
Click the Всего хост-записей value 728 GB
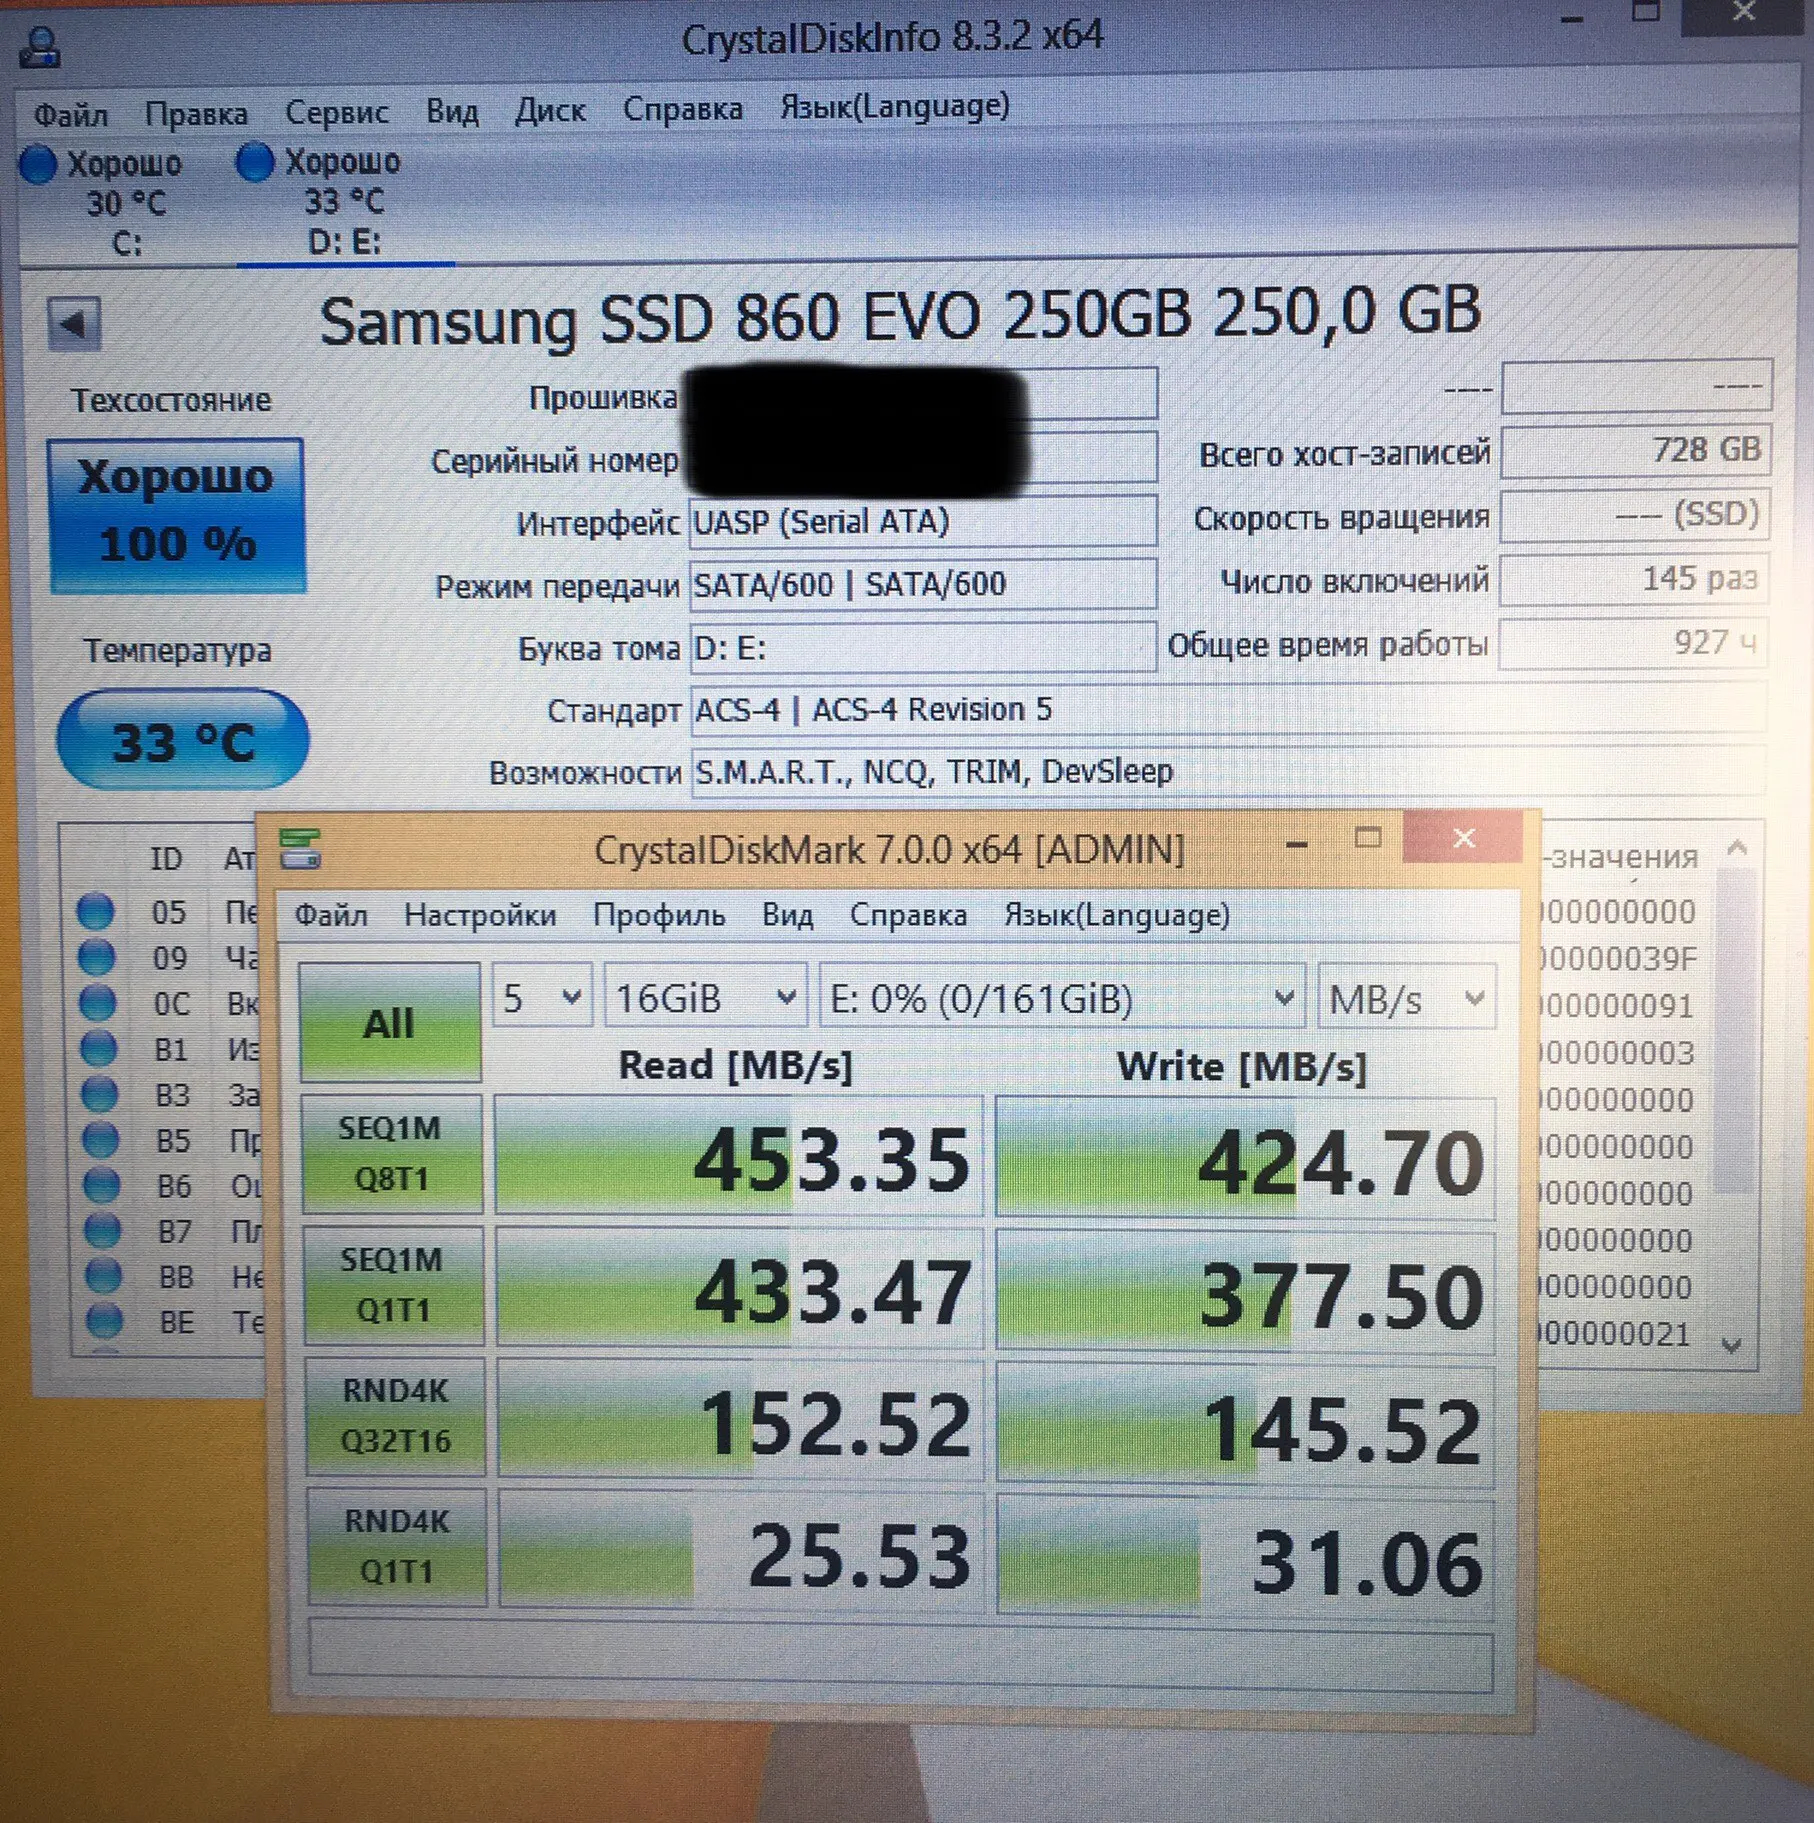pos(1637,451)
